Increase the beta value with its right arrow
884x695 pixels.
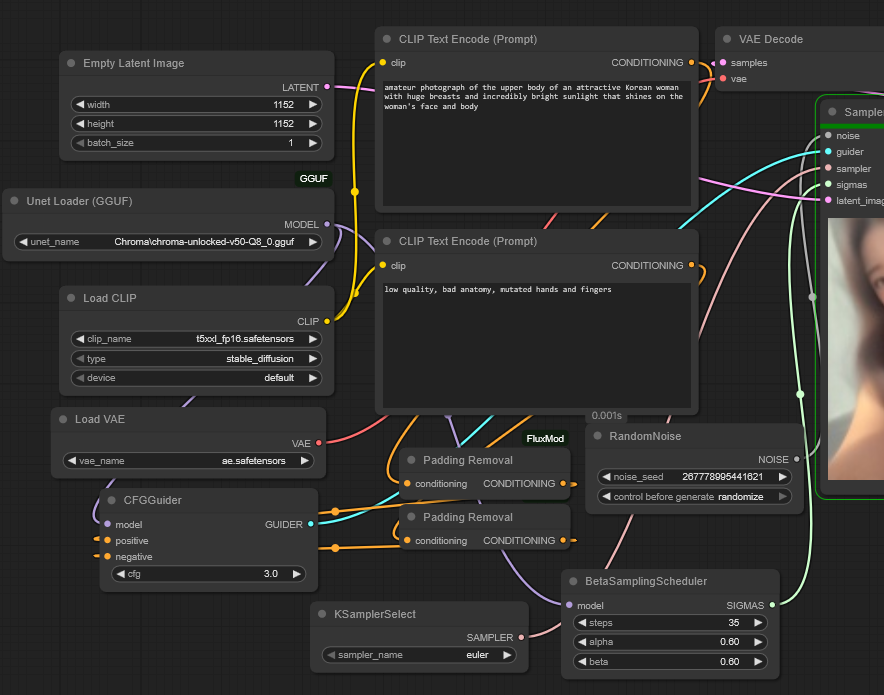pyautogui.click(x=758, y=661)
